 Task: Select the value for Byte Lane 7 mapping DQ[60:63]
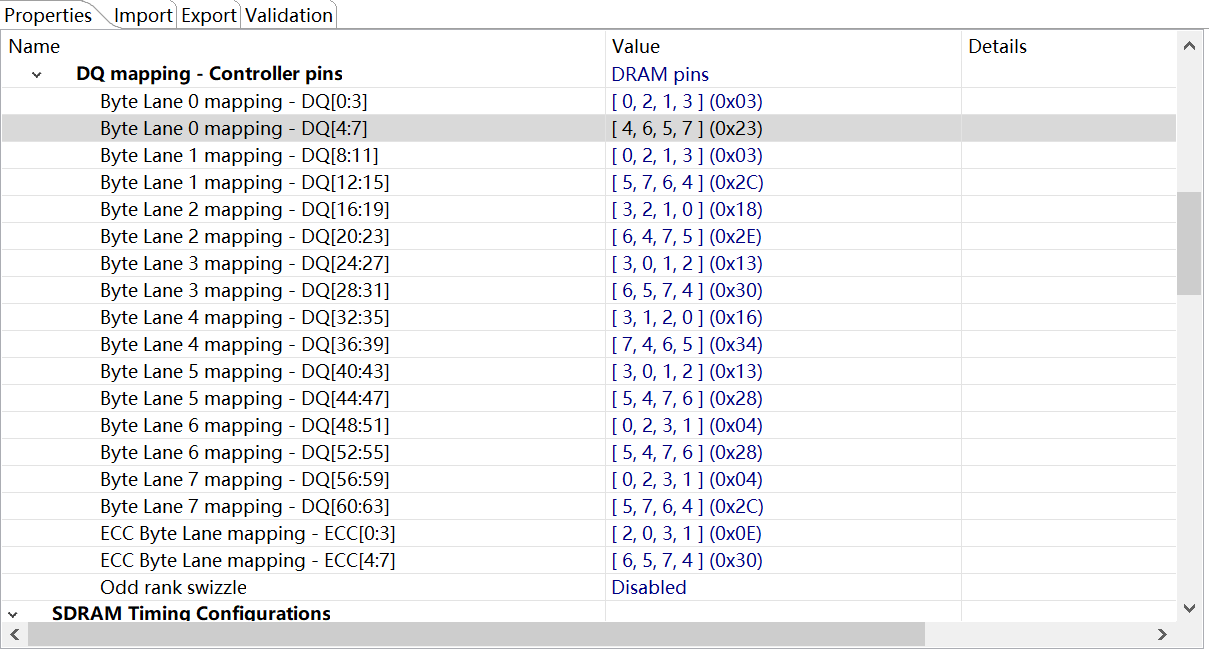click(x=686, y=506)
